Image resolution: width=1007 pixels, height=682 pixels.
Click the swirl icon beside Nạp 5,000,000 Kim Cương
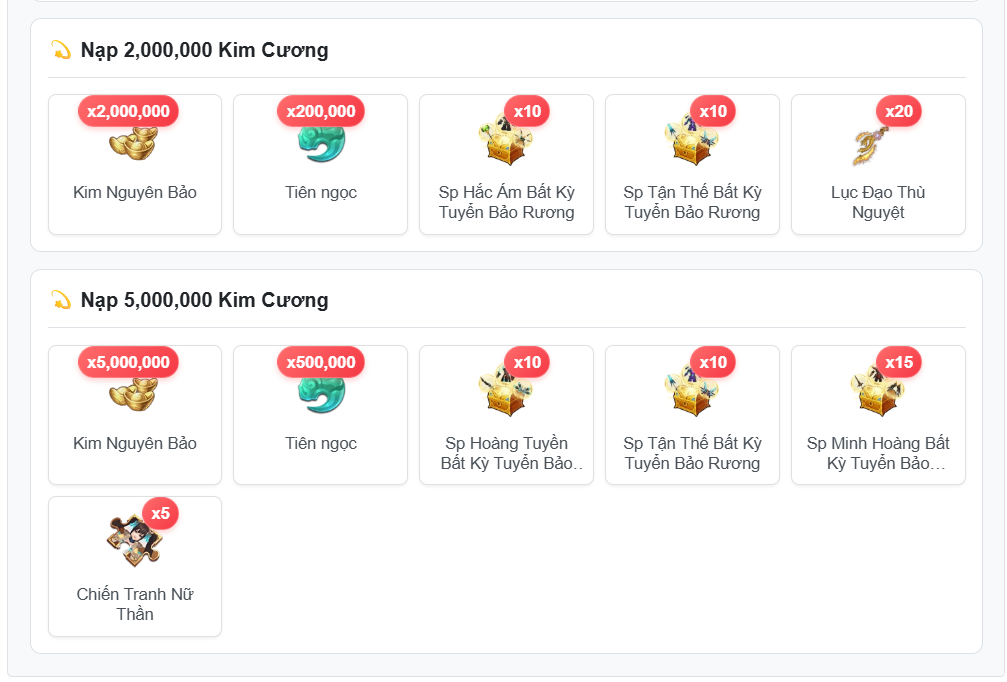(61, 299)
